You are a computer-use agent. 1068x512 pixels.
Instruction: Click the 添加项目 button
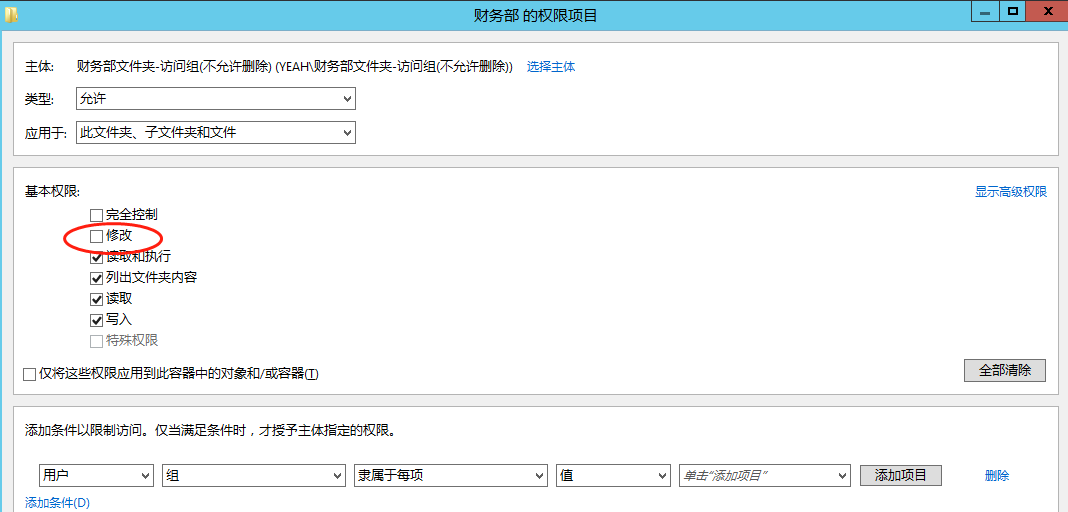pyautogui.click(x=901, y=475)
